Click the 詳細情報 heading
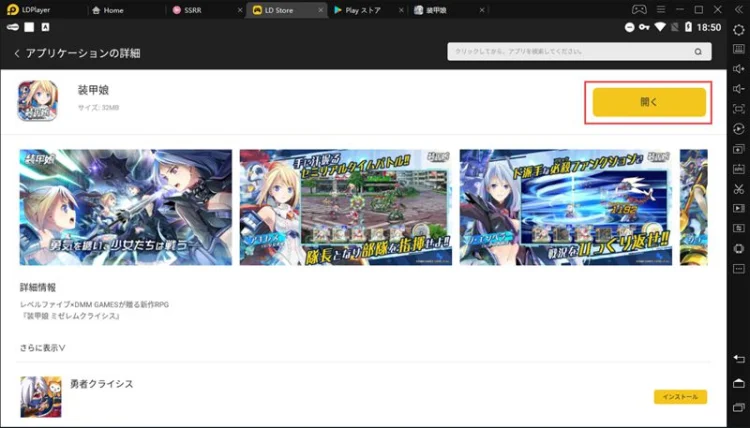The width and height of the screenshot is (750, 428). tap(38, 287)
